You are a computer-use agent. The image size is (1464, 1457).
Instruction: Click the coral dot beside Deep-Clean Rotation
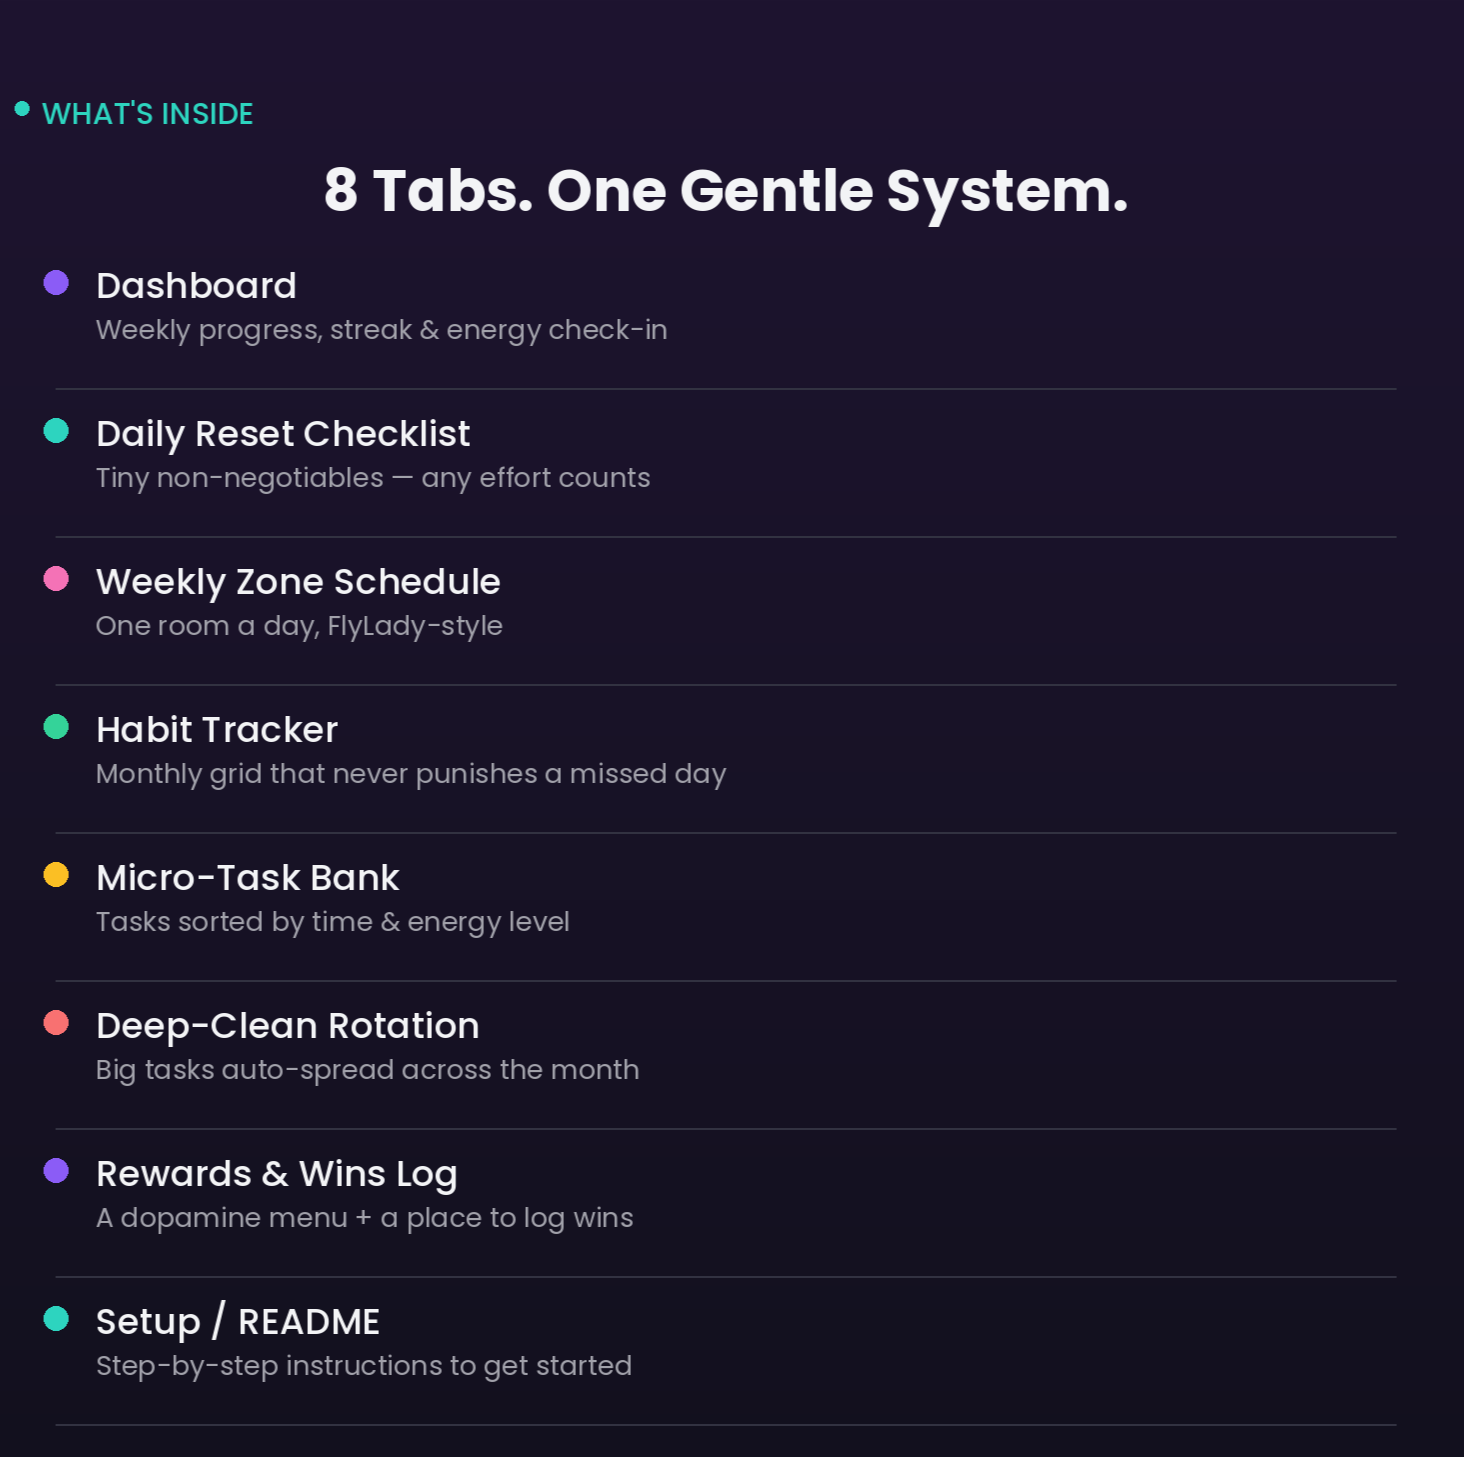56,1023
